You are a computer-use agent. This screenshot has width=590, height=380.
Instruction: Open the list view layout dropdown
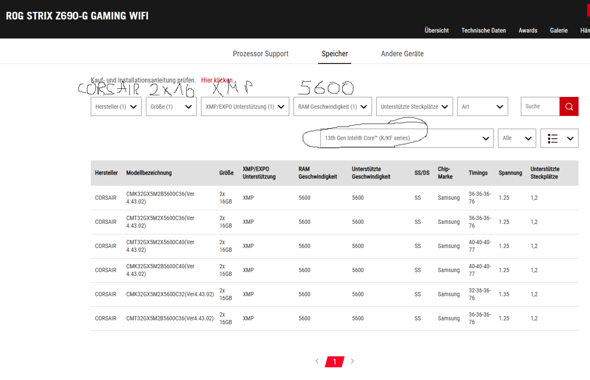(x=559, y=138)
